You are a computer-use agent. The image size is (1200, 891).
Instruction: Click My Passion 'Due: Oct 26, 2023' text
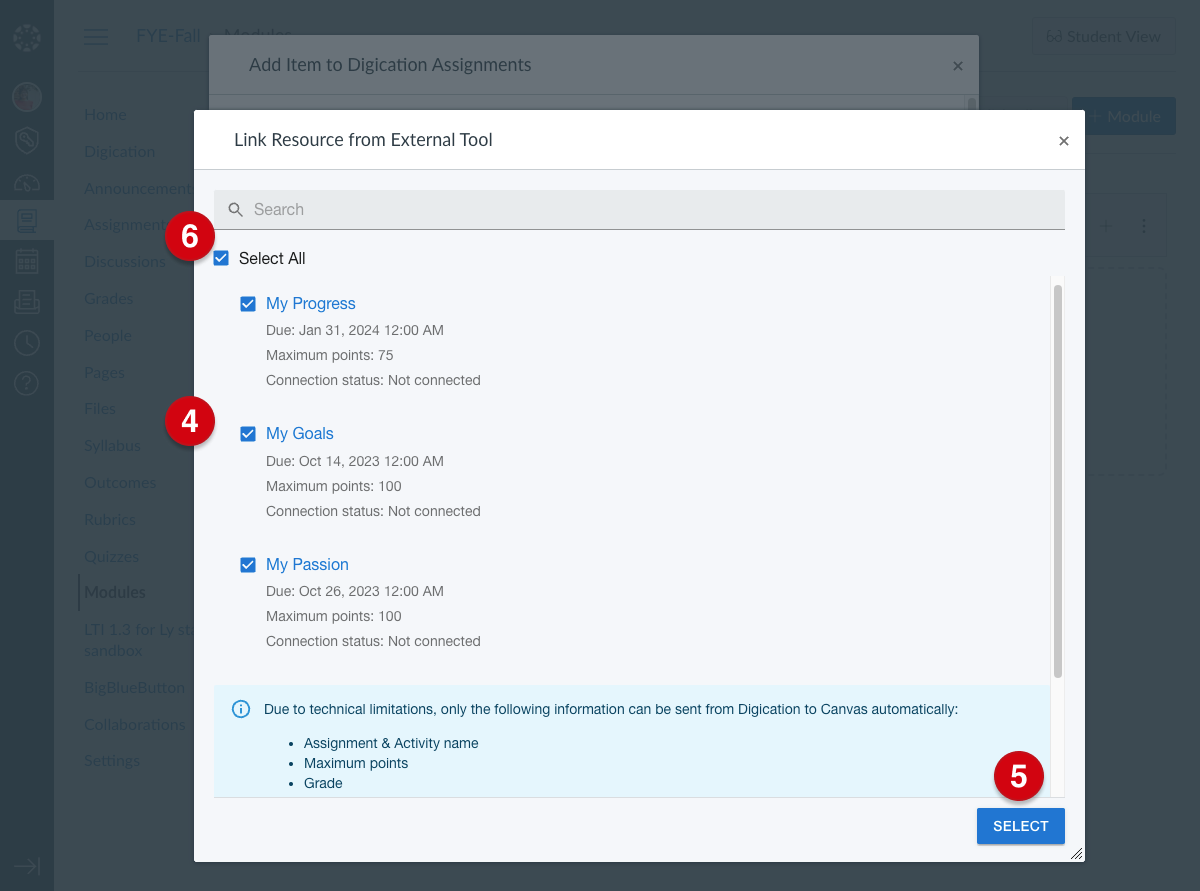pyautogui.click(x=355, y=591)
